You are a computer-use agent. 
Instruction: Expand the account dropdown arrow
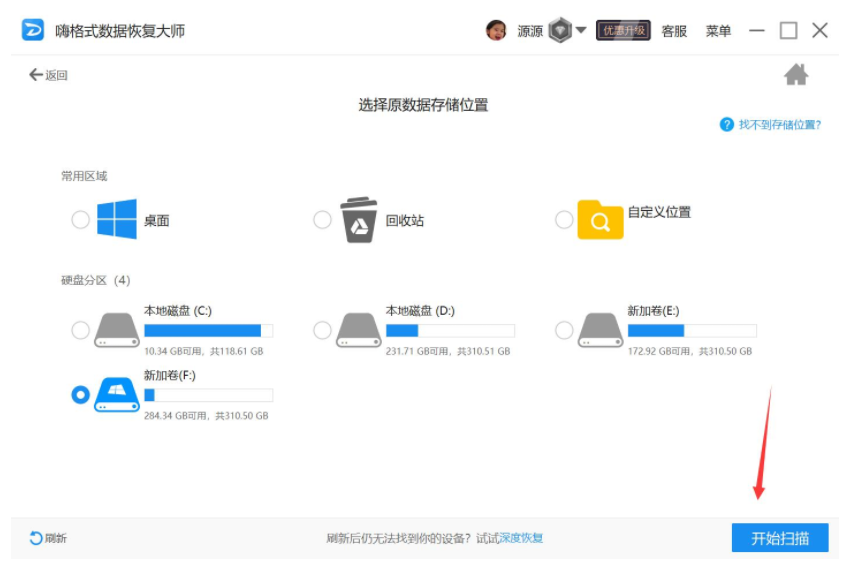click(581, 31)
